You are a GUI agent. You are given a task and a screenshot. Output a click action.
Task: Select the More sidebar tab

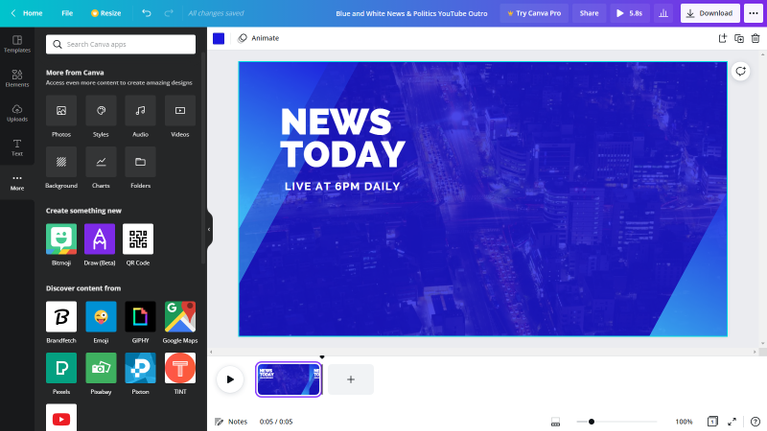(17, 182)
